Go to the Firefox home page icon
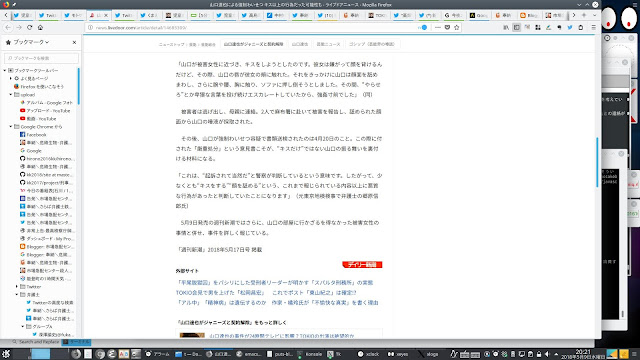This screenshot has width=640, height=360. coord(40,27)
